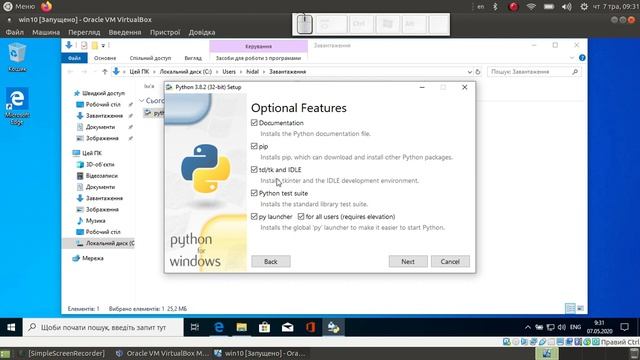Screen dimensions: 640x360
Task: Open File Explorer from the taskbar
Action: pyautogui.click(x=242, y=327)
